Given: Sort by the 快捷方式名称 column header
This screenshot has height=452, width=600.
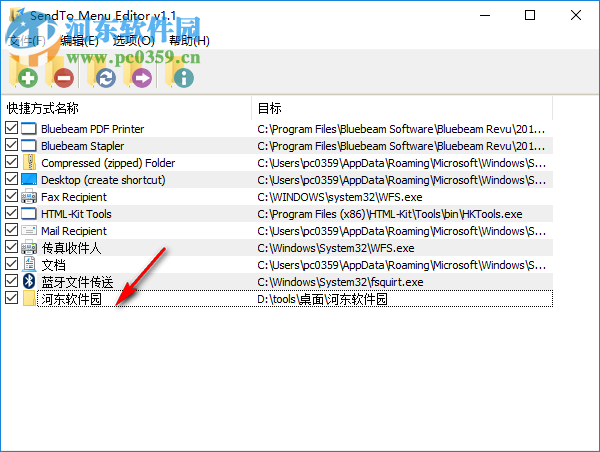Looking at the screenshot, I should tap(126, 108).
